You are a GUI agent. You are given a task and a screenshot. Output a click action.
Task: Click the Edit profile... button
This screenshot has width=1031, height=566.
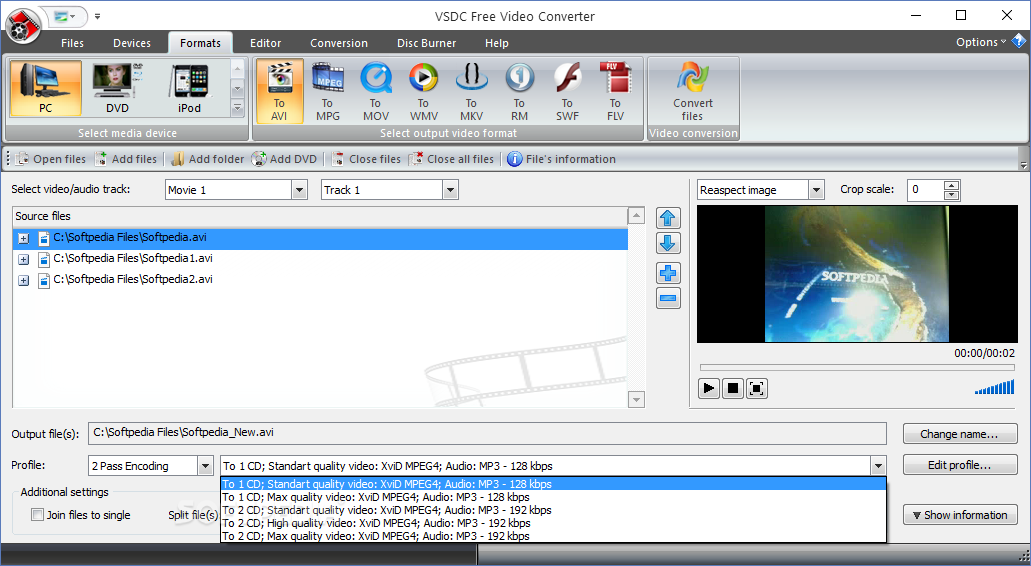click(960, 465)
